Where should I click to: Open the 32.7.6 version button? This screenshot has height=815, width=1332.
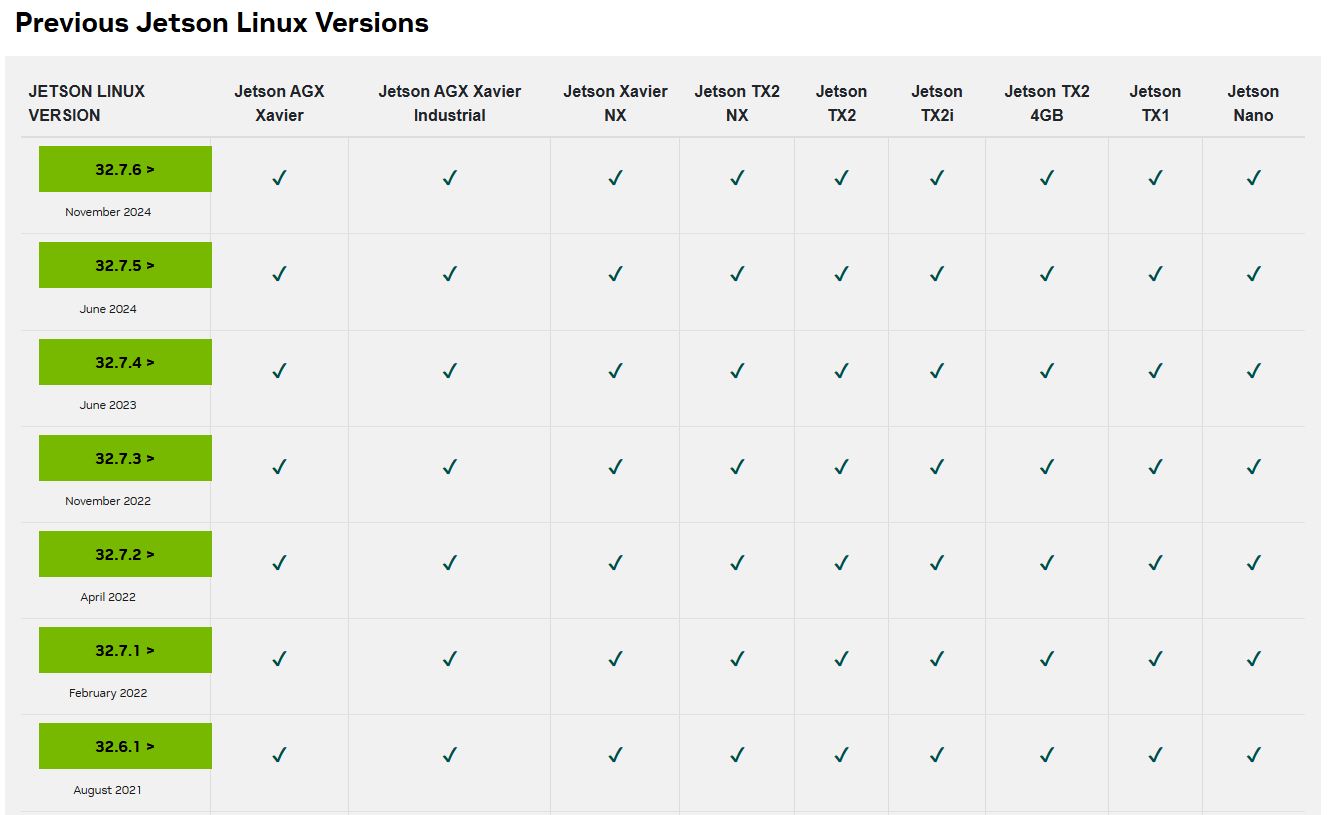coord(125,169)
